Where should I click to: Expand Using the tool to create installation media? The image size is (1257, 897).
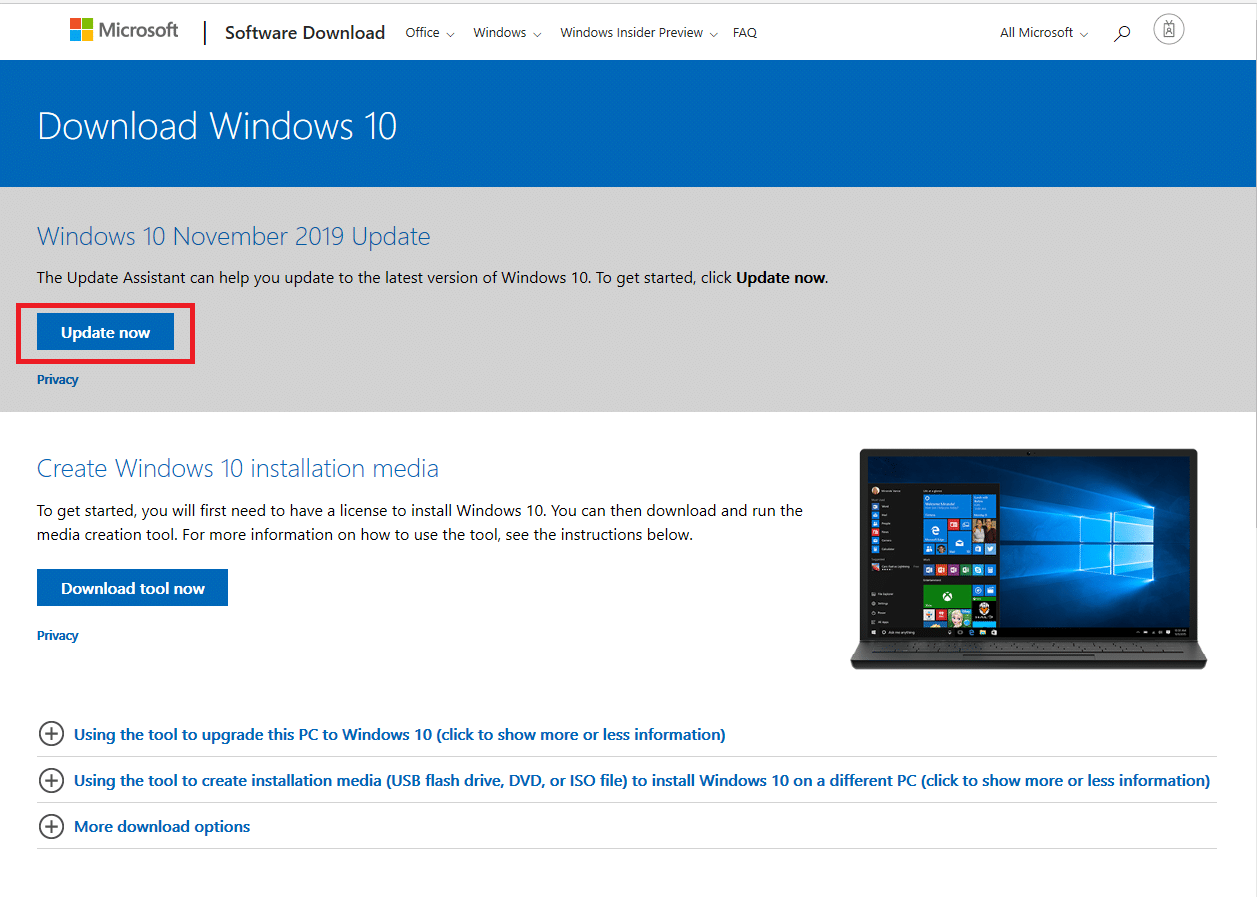(642, 780)
